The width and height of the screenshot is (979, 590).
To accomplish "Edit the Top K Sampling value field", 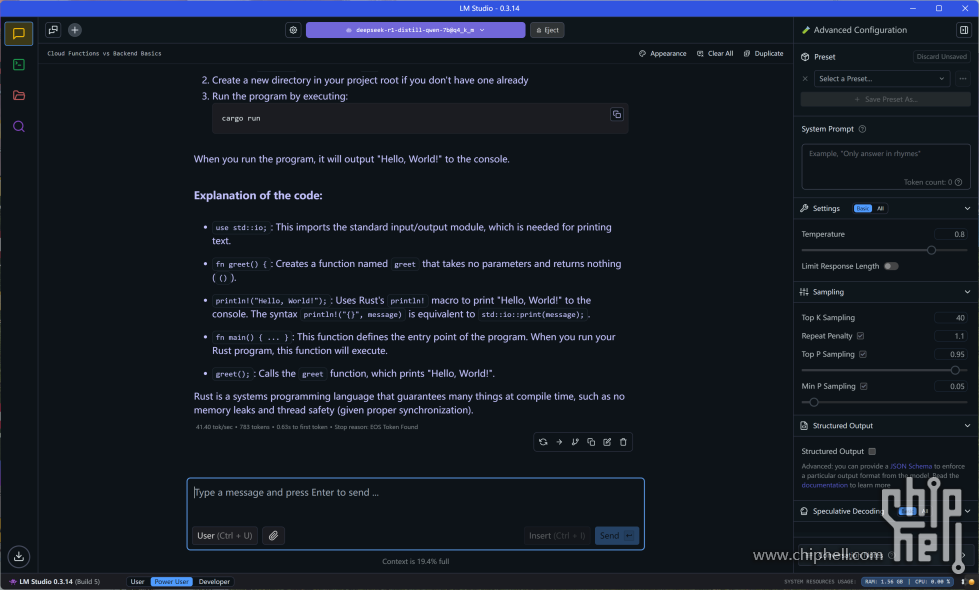I will pyautogui.click(x=951, y=318).
